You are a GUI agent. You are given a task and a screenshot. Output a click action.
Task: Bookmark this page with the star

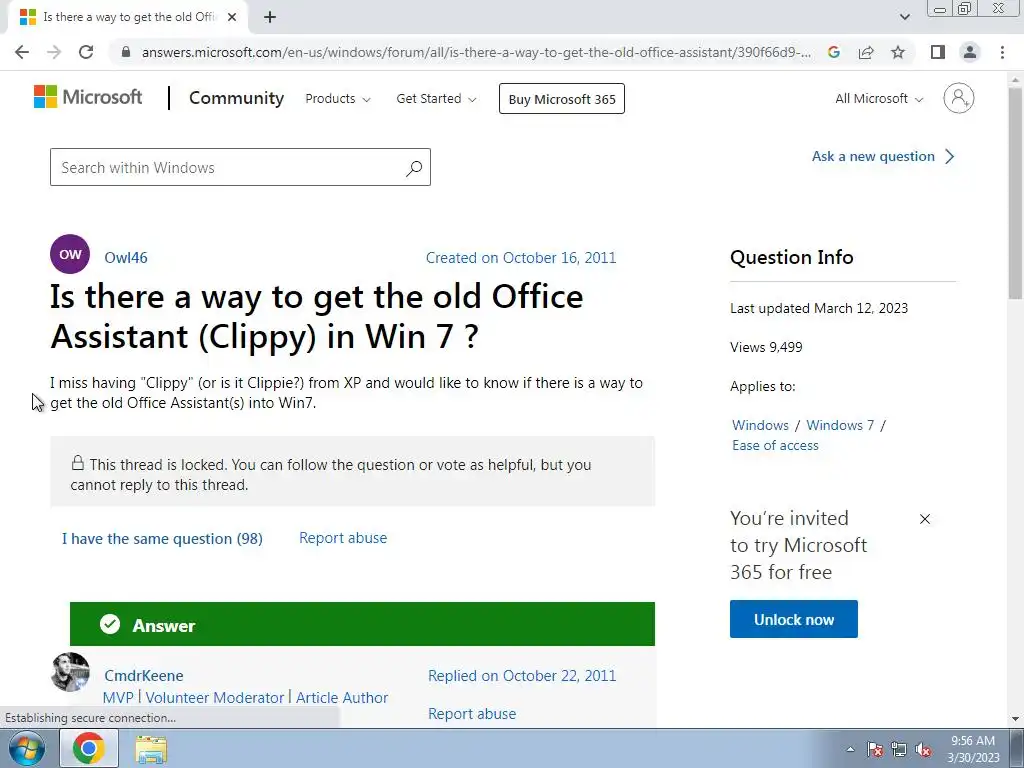pos(898,52)
